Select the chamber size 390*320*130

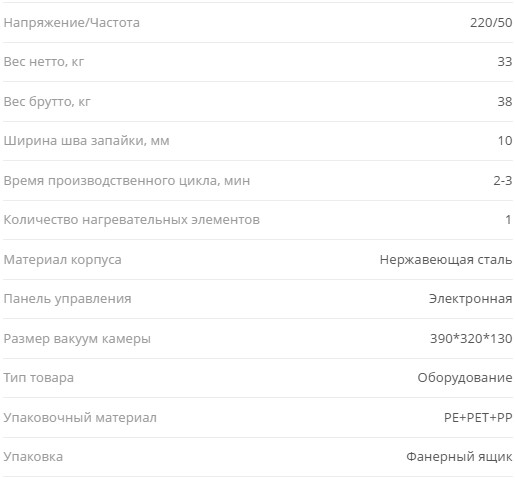pyautogui.click(x=471, y=339)
